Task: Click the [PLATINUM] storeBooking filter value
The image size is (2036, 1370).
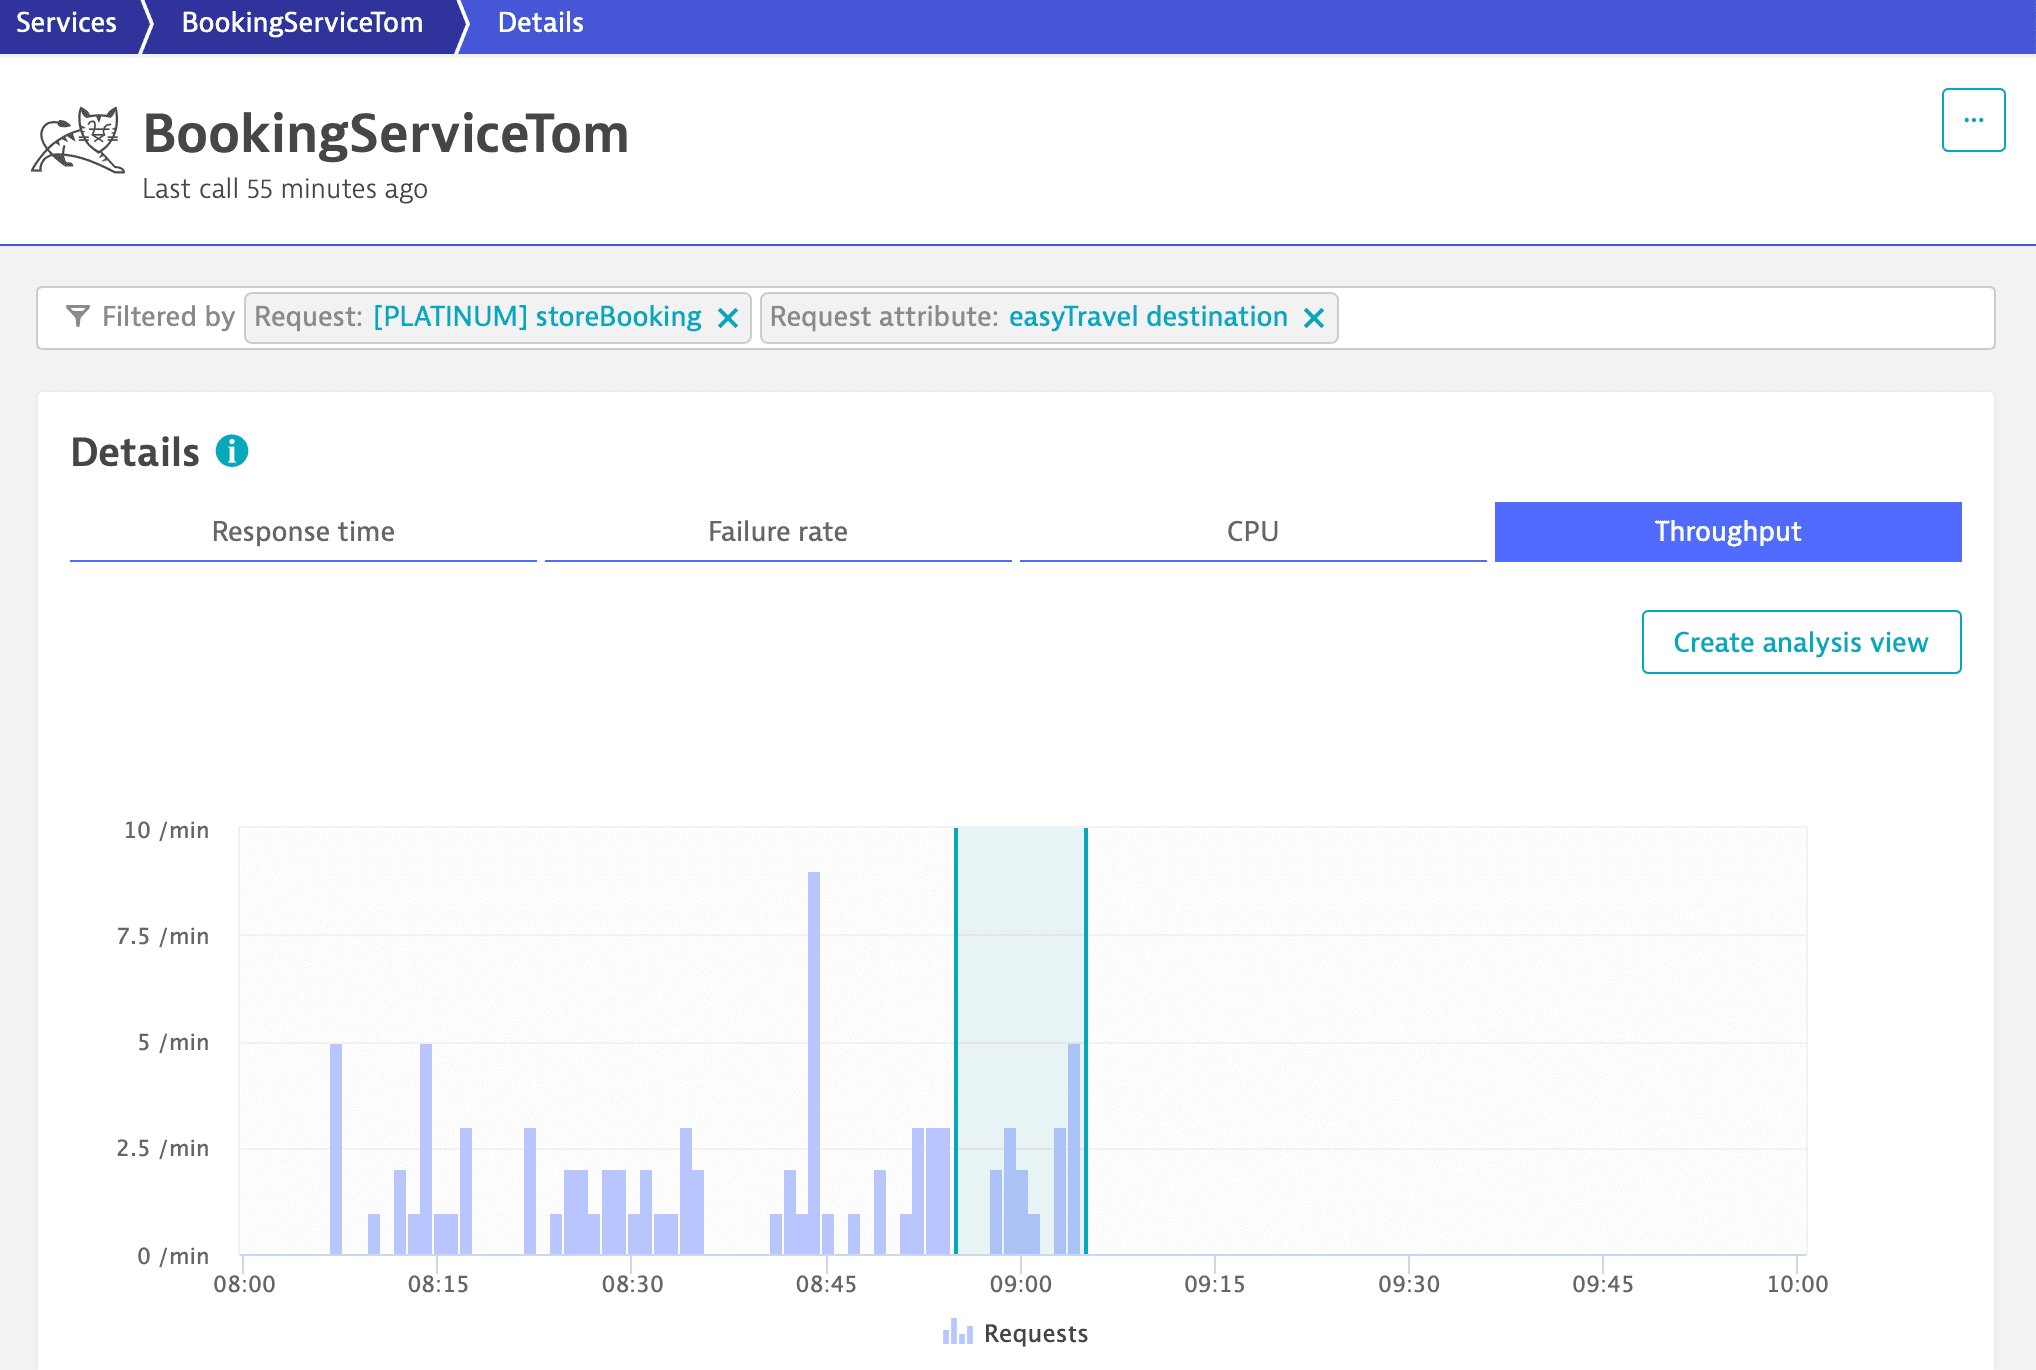Action: 537,317
